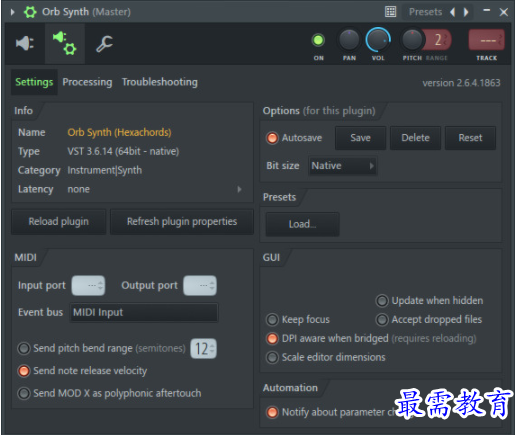Open the plugin menu arrow beside Orb Synth
The width and height of the screenshot is (519, 435).
(13, 12)
